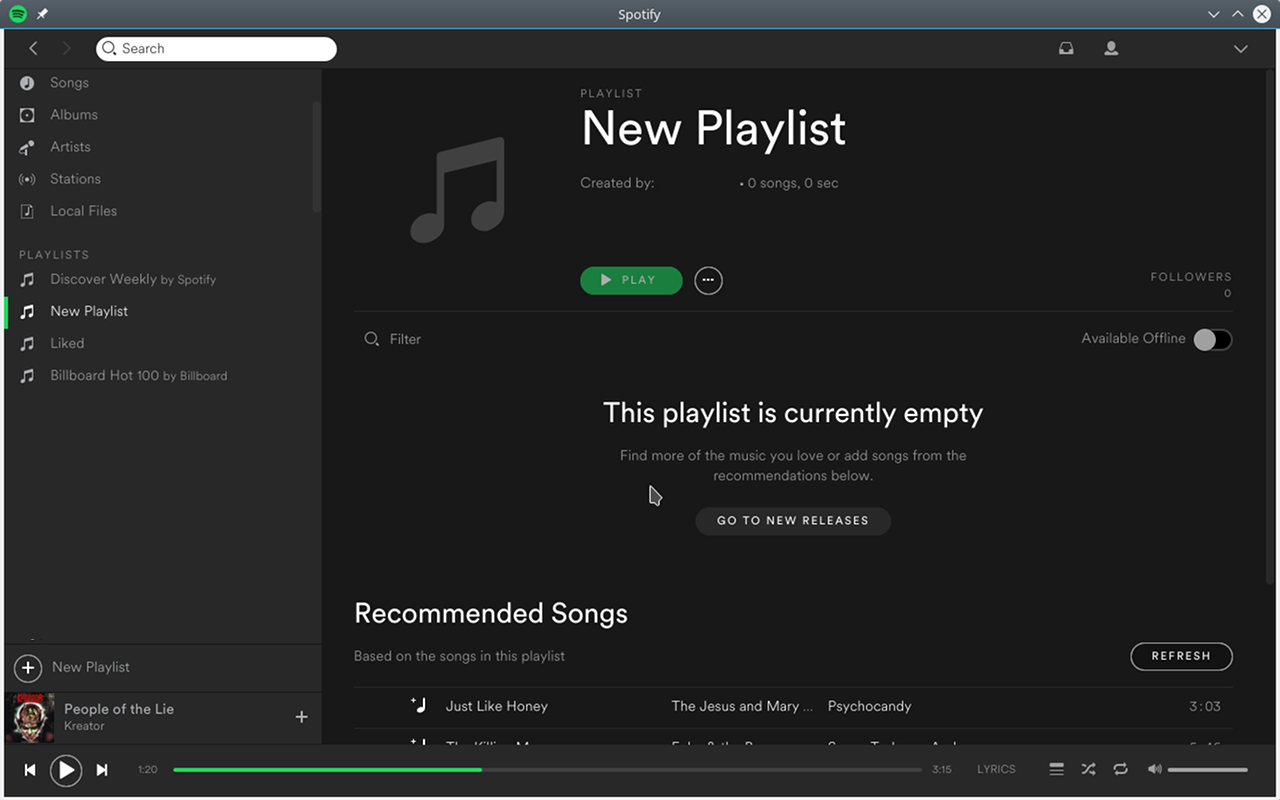This screenshot has height=800, width=1280.
Task: Open the playlist more options ellipsis
Action: 708,280
